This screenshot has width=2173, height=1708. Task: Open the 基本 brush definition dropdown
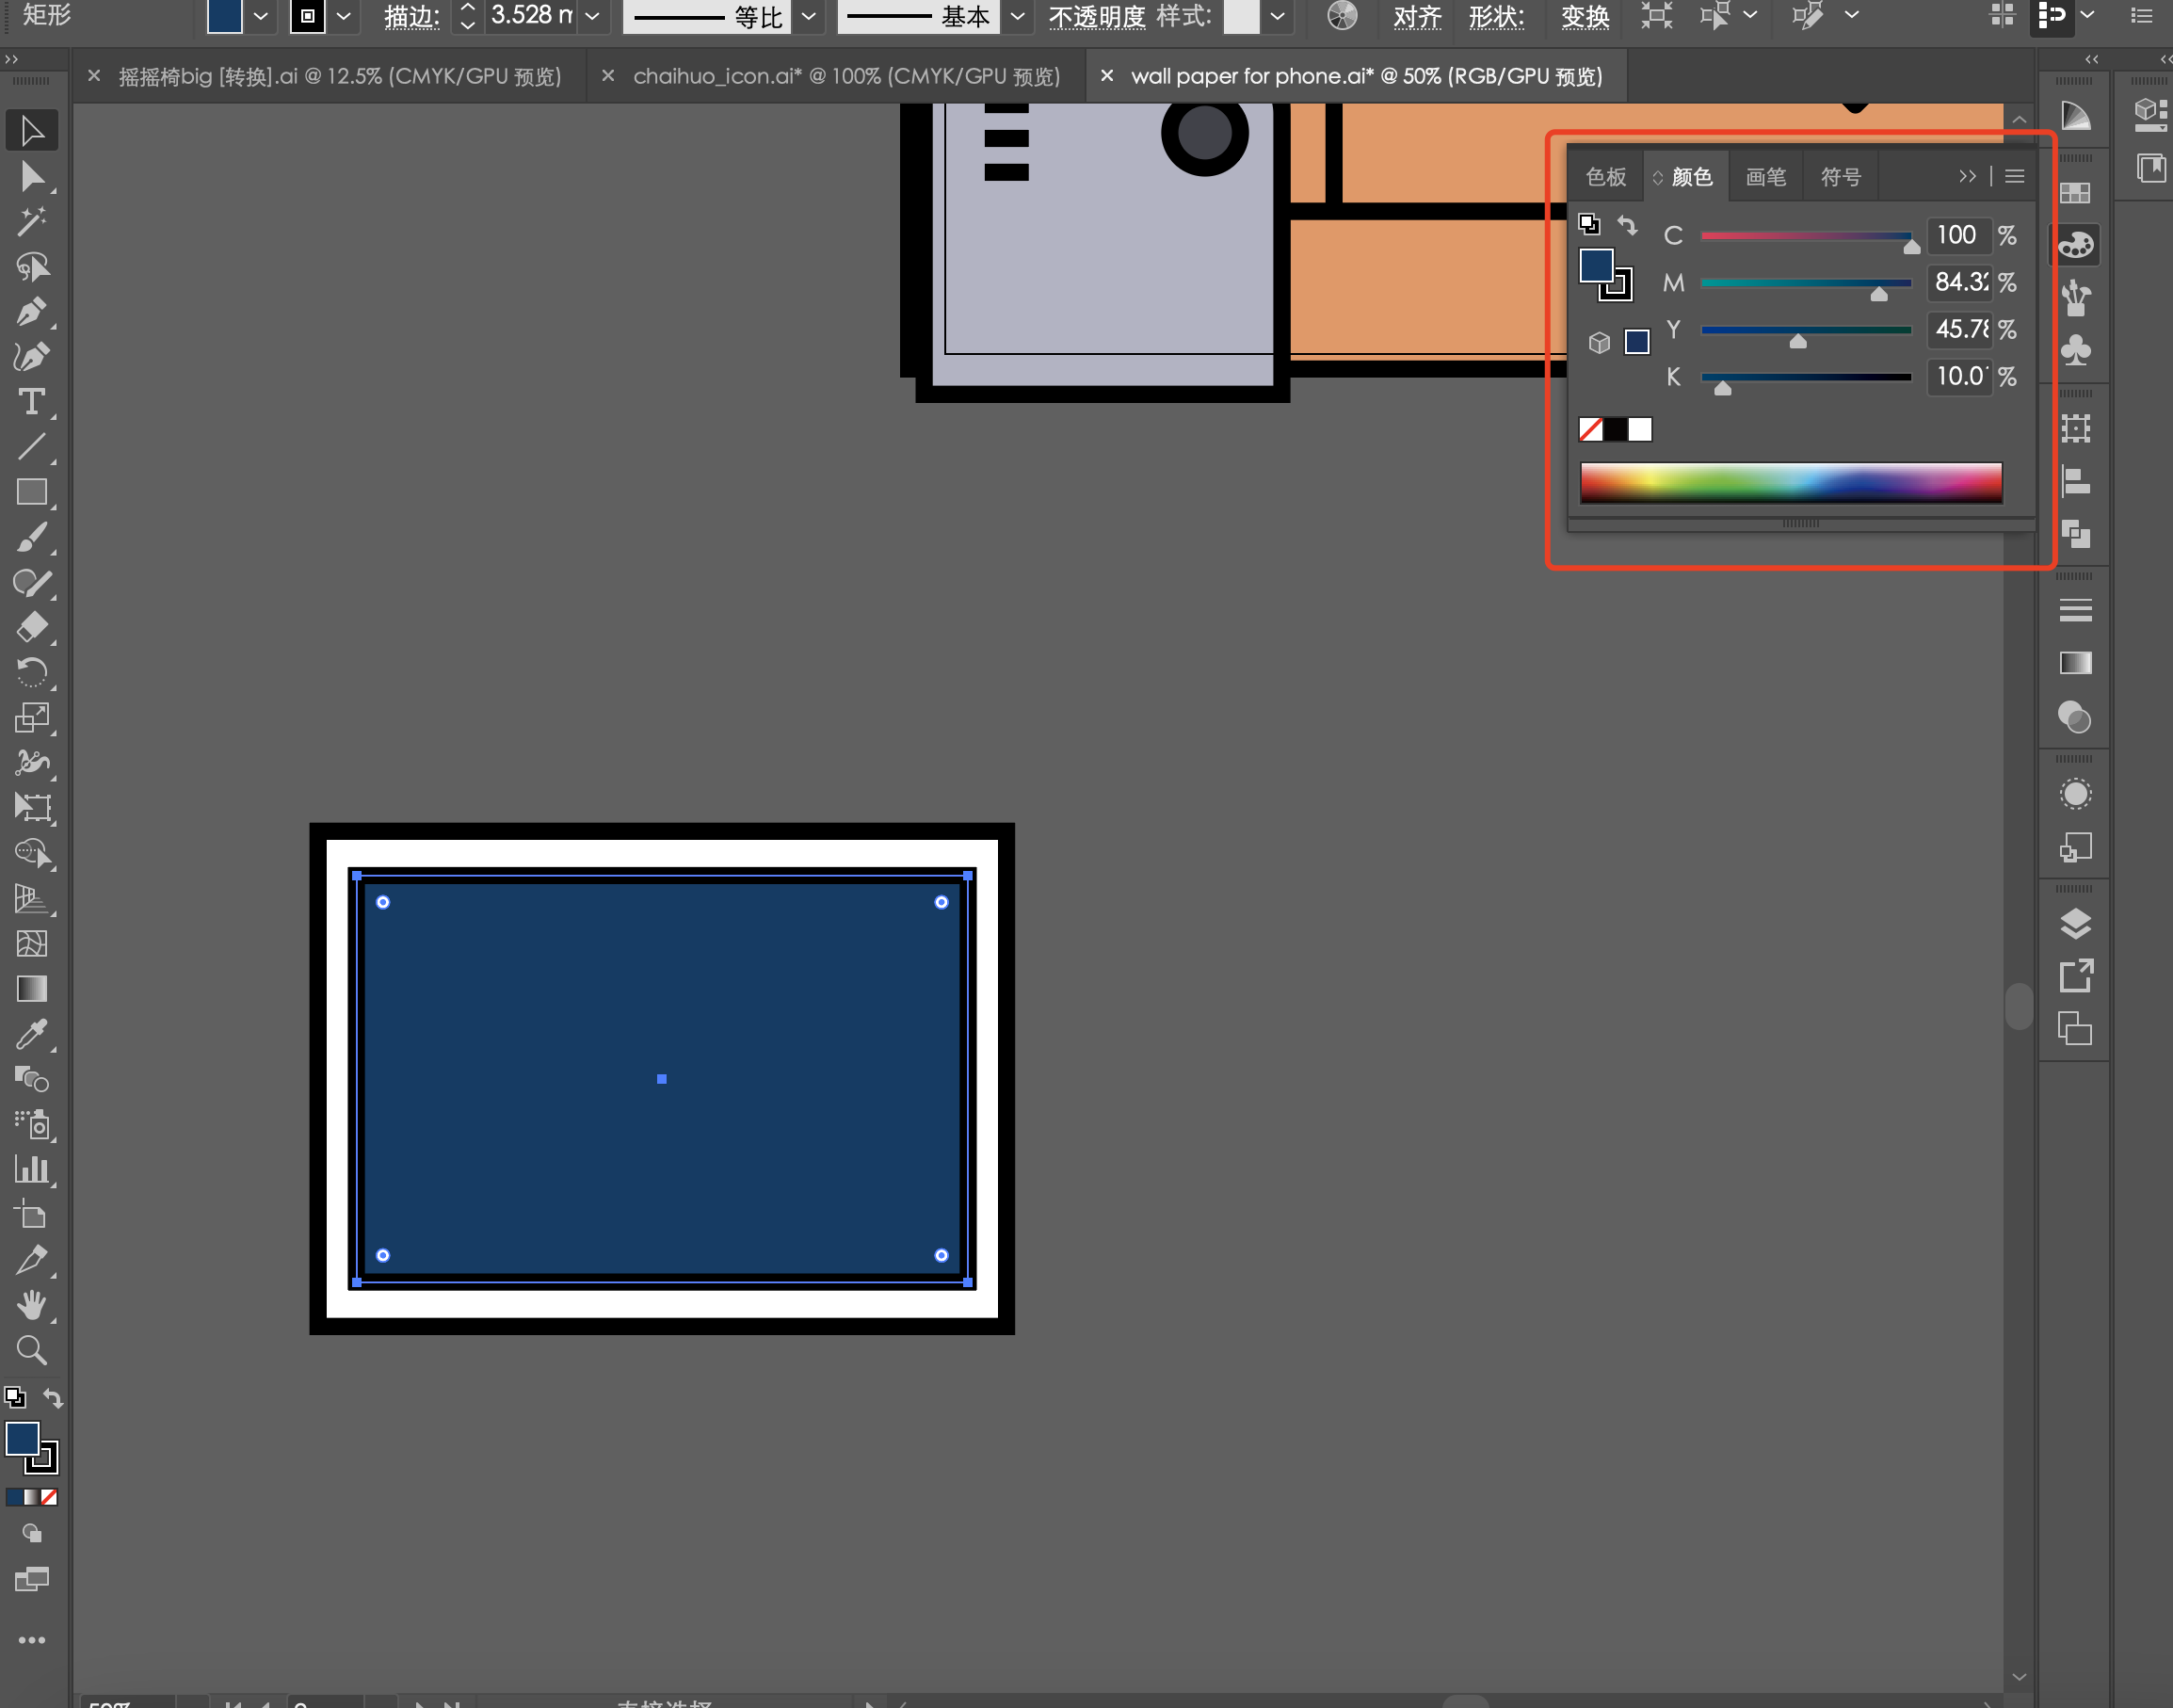tap(1018, 16)
